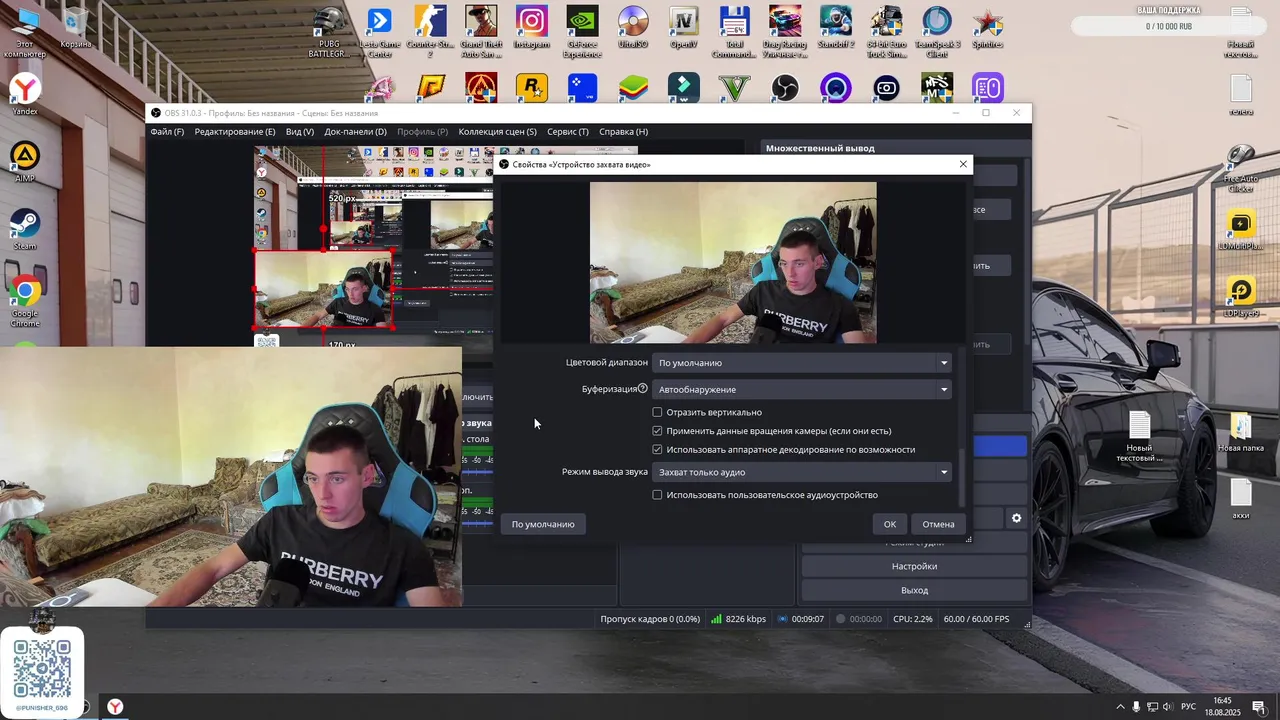This screenshot has height=720, width=1280.
Task: Launch LDMultiPlayer desktop icon
Action: [1240, 229]
